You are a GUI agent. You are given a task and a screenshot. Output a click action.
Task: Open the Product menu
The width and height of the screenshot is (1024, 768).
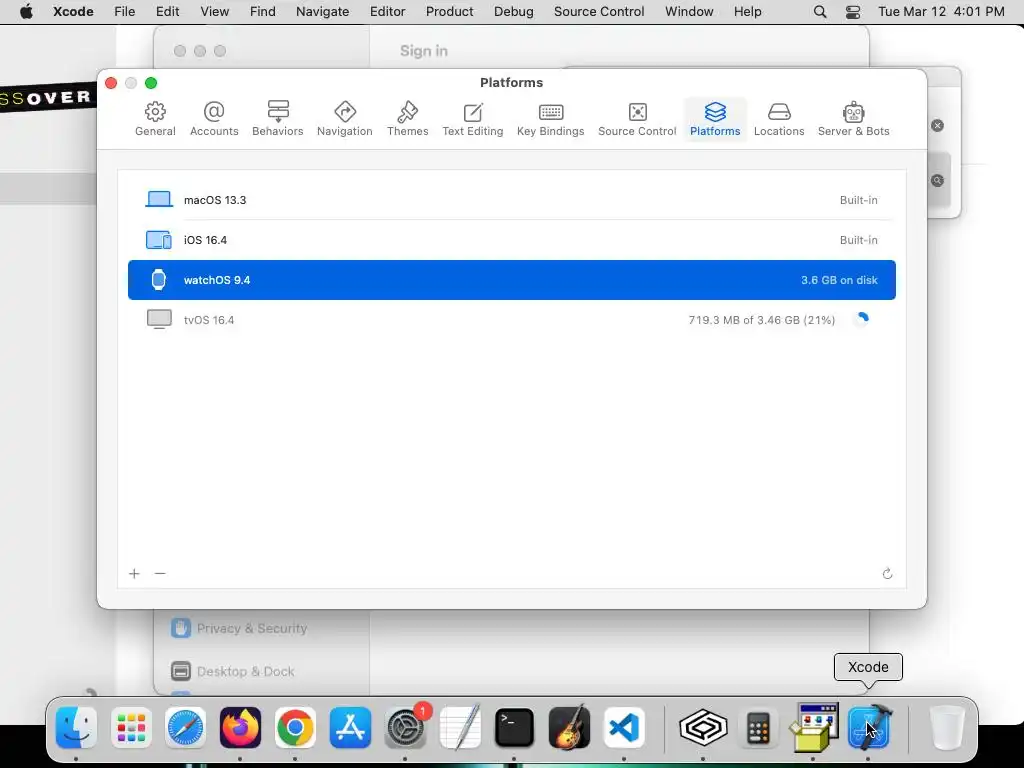point(449,12)
